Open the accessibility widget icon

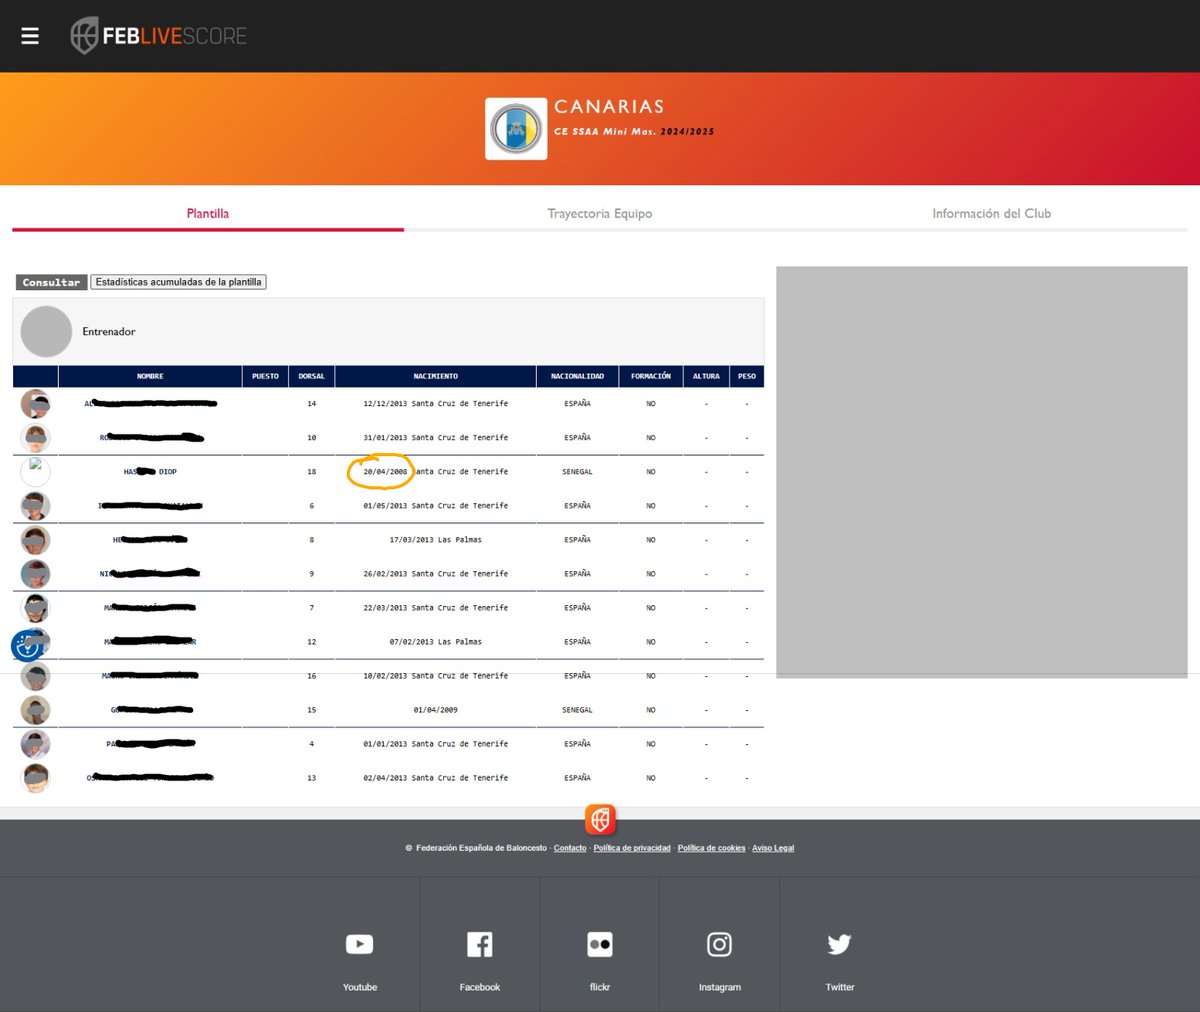pyautogui.click(x=27, y=647)
